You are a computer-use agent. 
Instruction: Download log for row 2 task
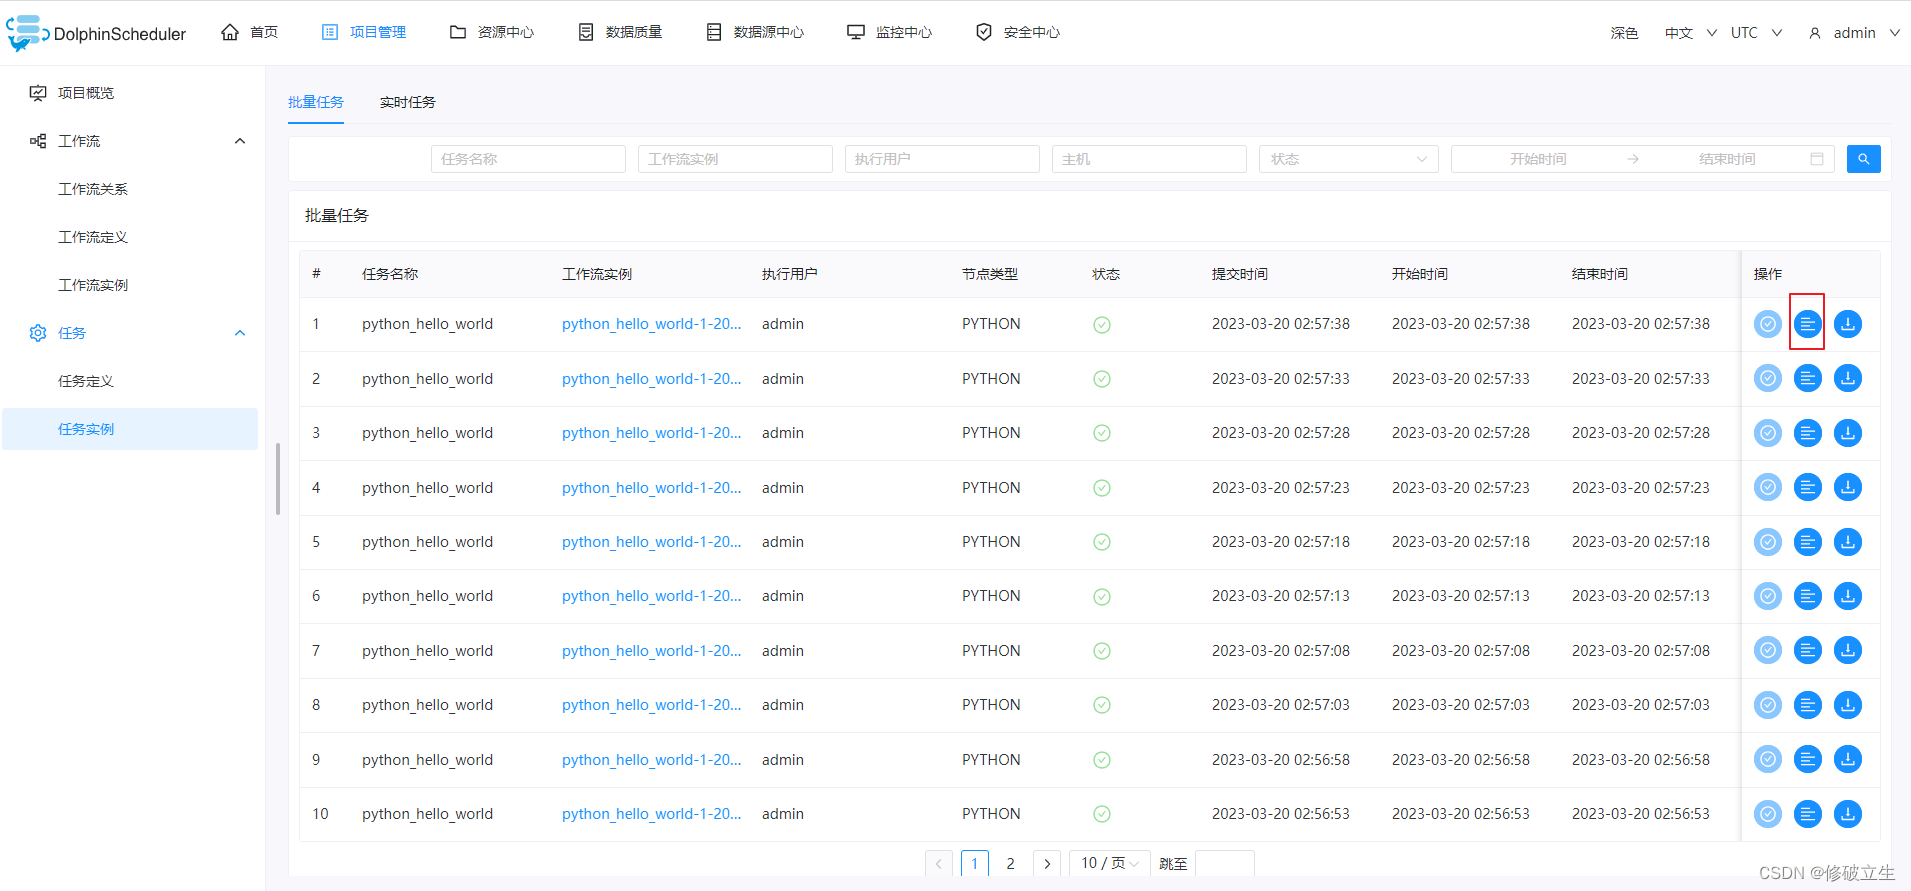tap(1847, 378)
